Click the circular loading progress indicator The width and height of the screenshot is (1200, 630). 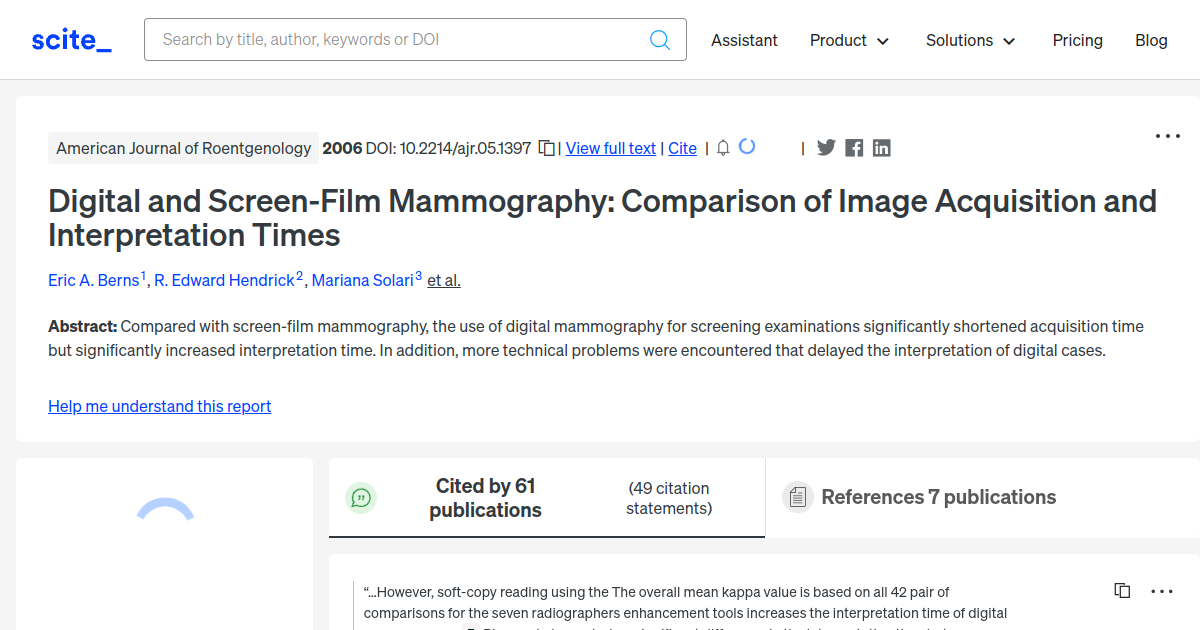pyautogui.click(x=747, y=146)
